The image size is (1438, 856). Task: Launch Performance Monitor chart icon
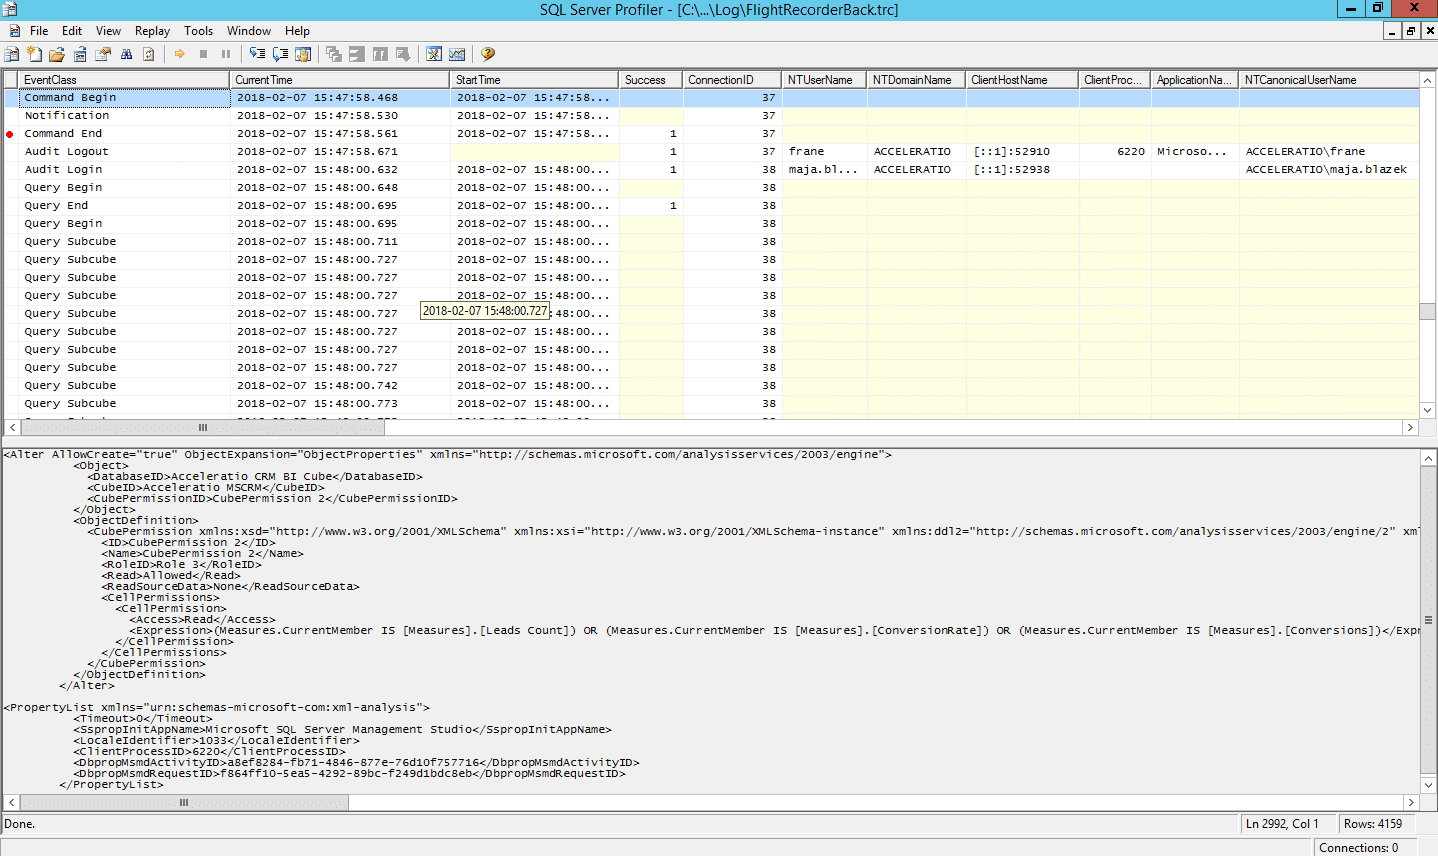tap(457, 54)
